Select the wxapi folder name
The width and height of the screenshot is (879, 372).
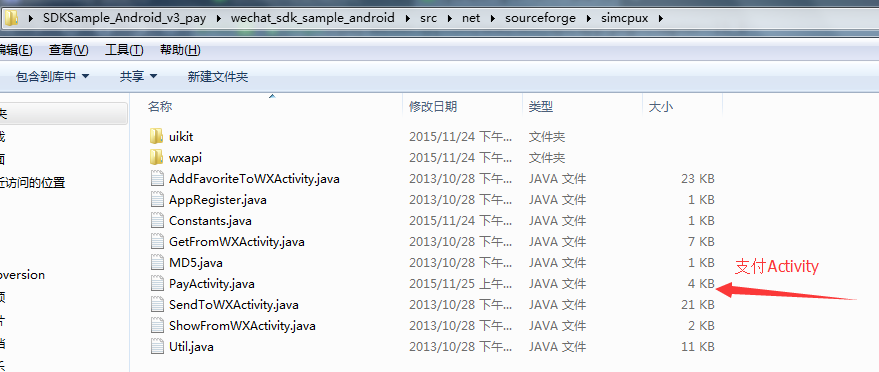point(185,158)
